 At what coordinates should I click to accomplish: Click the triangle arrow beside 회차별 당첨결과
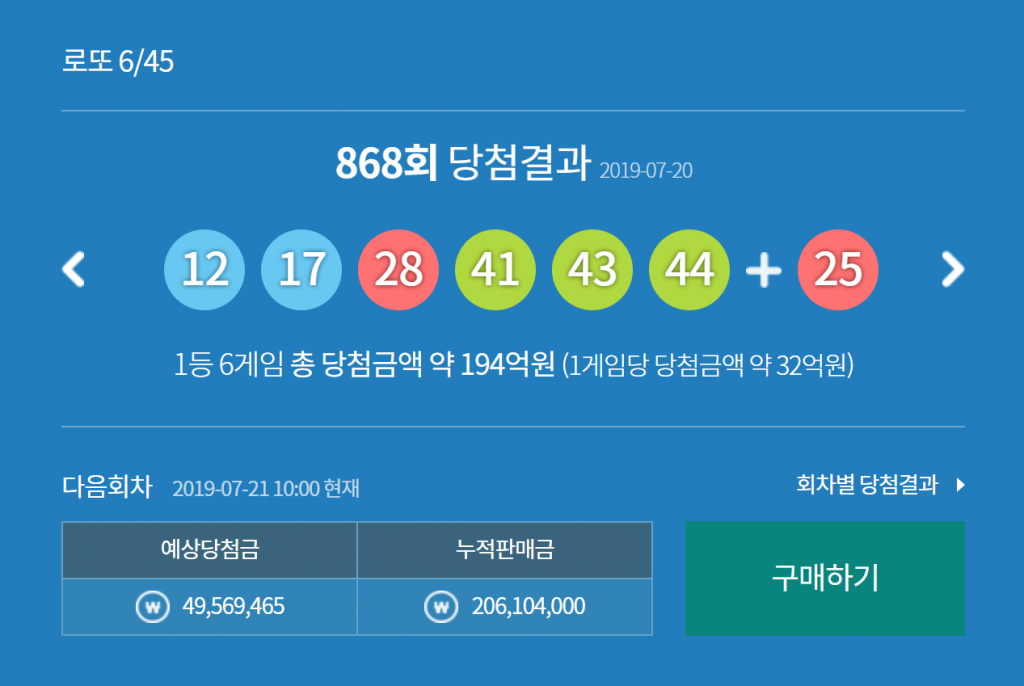point(960,486)
